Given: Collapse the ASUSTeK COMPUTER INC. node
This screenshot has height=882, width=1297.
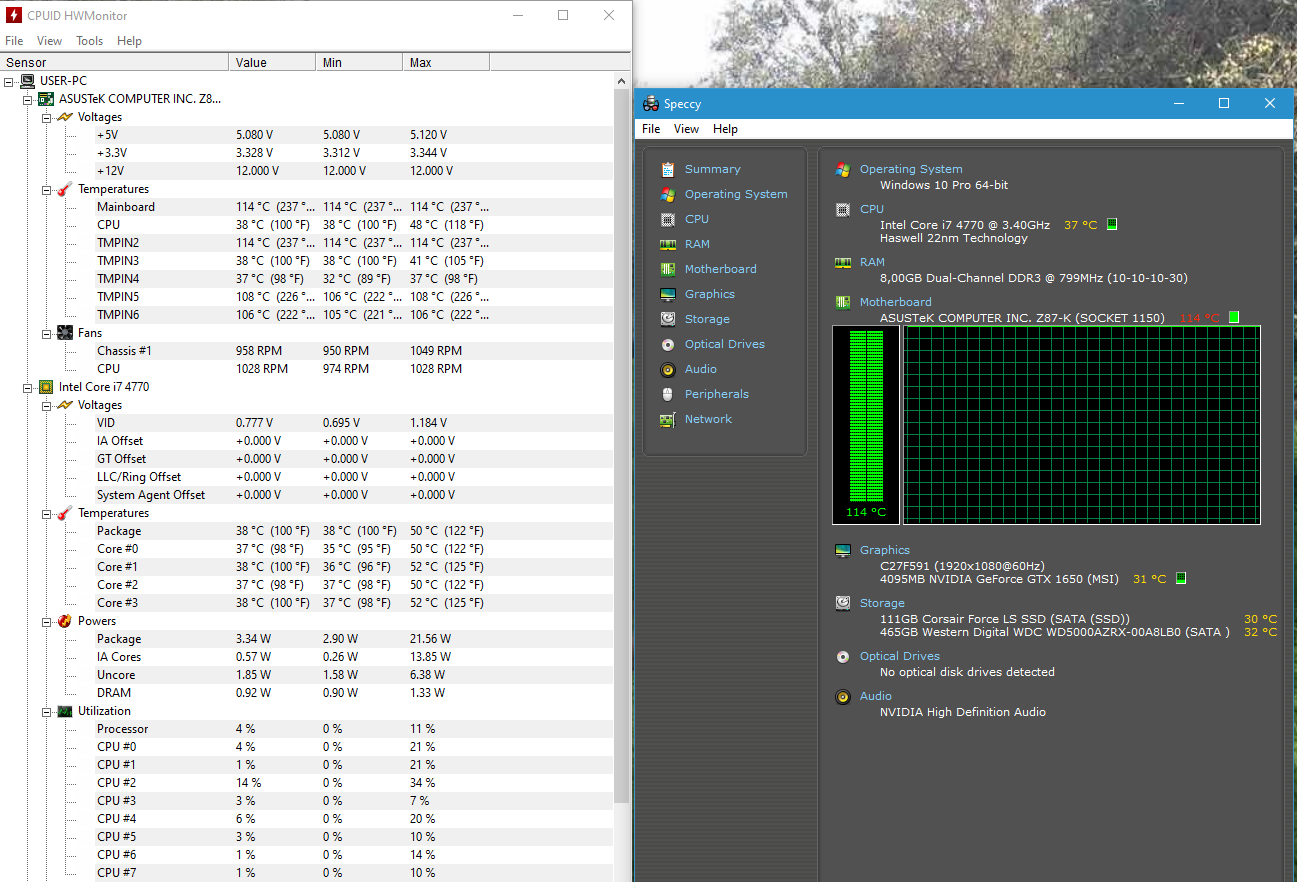Looking at the screenshot, I should (28, 99).
